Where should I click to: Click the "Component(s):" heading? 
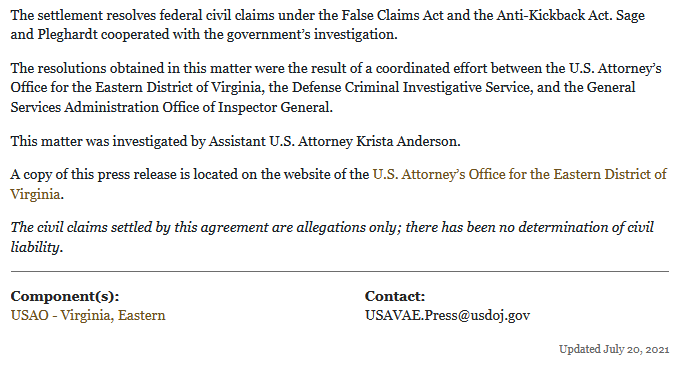point(65,297)
